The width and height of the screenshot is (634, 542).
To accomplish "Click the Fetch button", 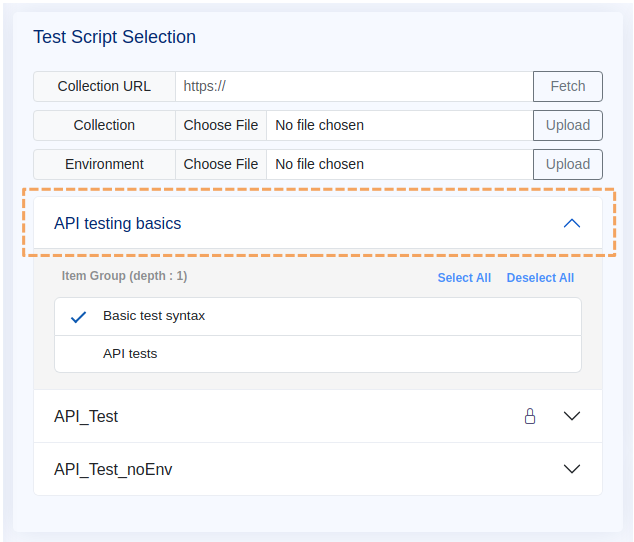I will (x=568, y=86).
